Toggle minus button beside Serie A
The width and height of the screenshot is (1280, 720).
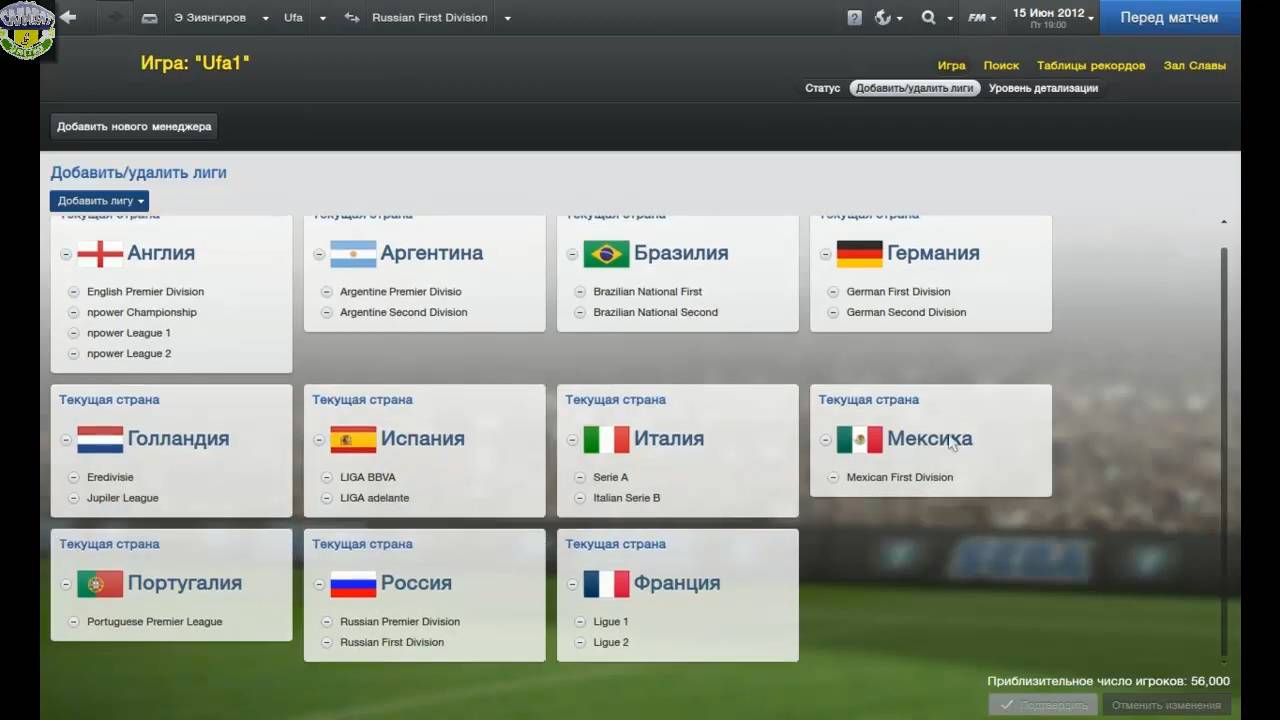click(x=580, y=477)
